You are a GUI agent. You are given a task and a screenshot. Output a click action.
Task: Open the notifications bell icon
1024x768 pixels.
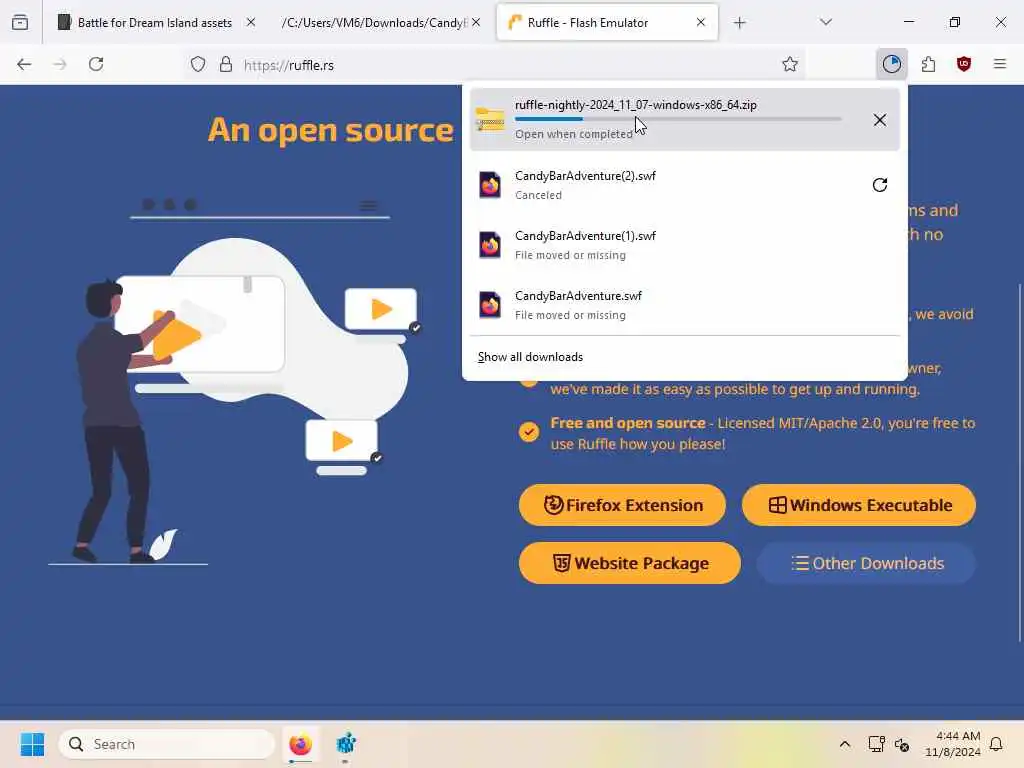[x=996, y=744]
